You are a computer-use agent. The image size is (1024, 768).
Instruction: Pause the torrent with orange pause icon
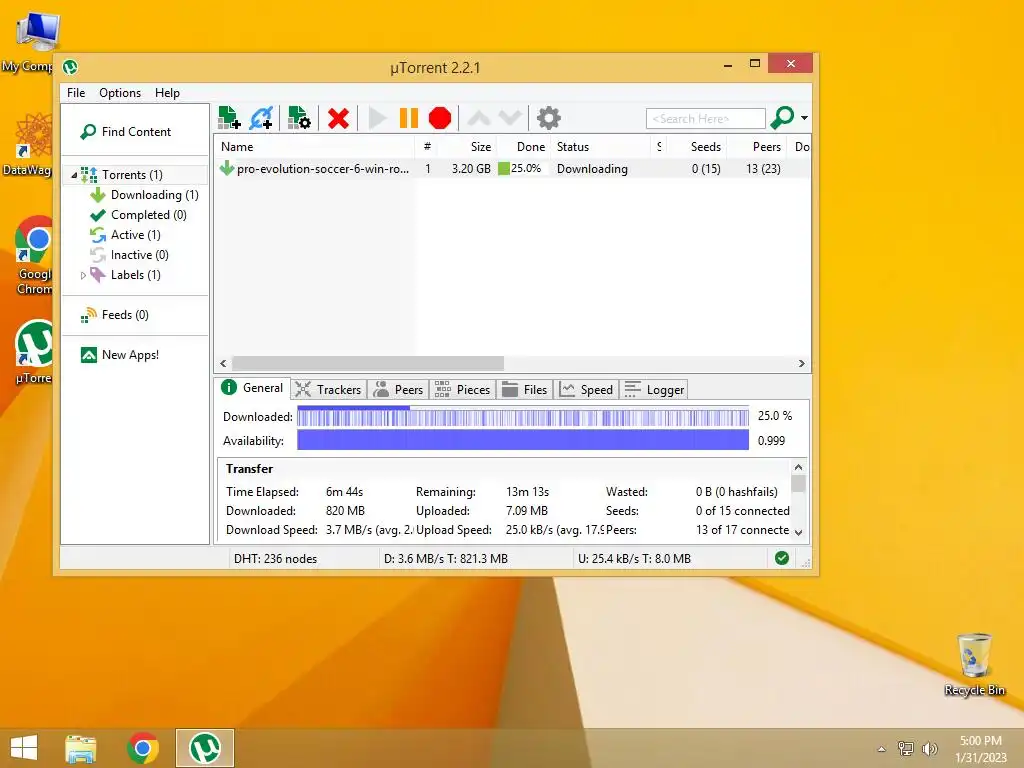tap(409, 118)
